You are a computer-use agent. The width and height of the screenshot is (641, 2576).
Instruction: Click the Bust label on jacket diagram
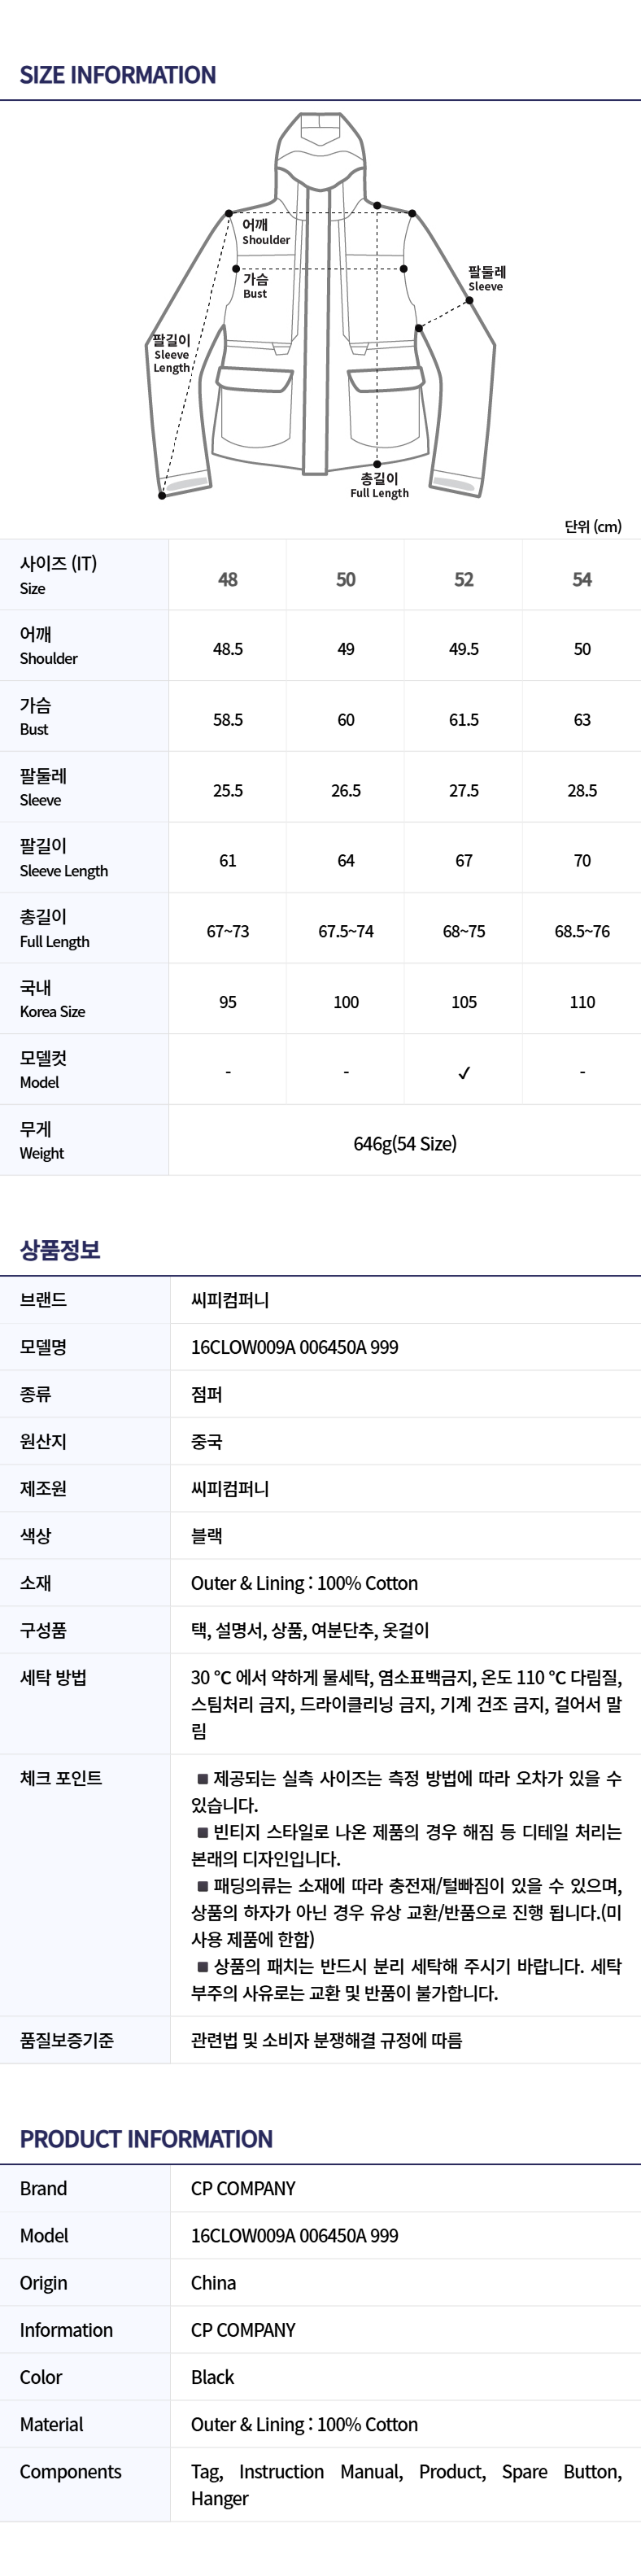[x=255, y=286]
